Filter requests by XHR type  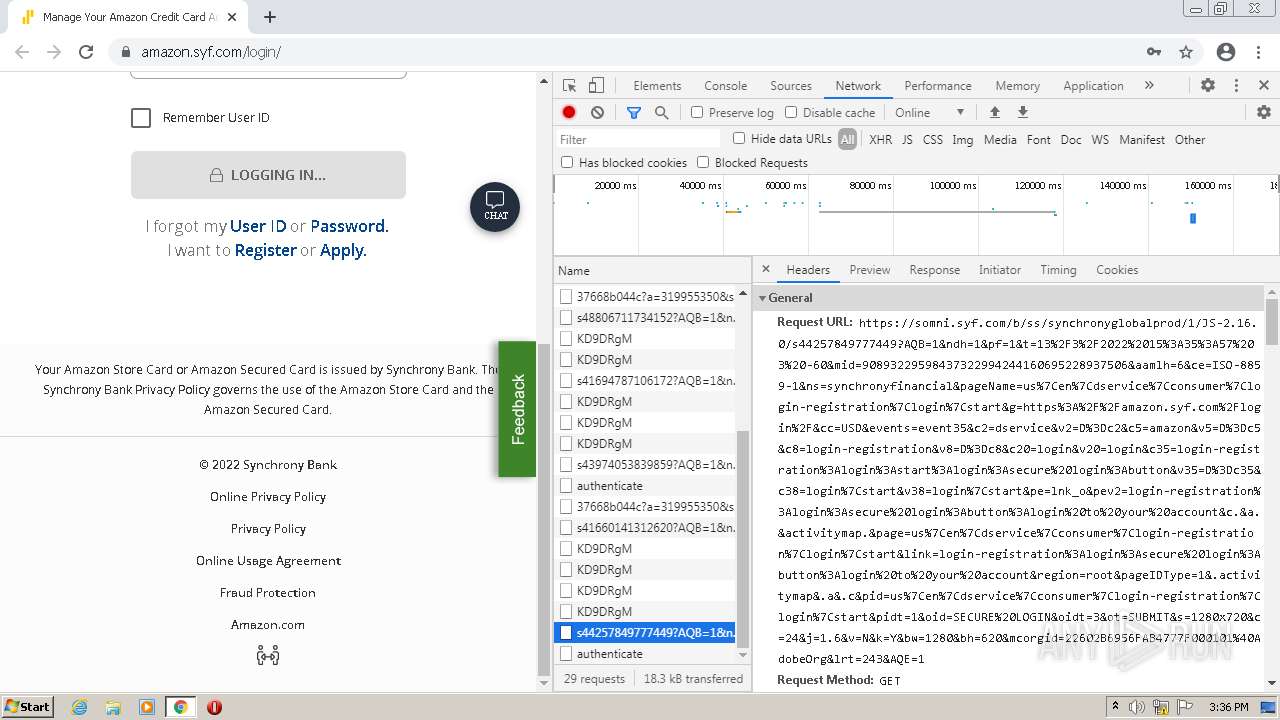tap(880, 140)
